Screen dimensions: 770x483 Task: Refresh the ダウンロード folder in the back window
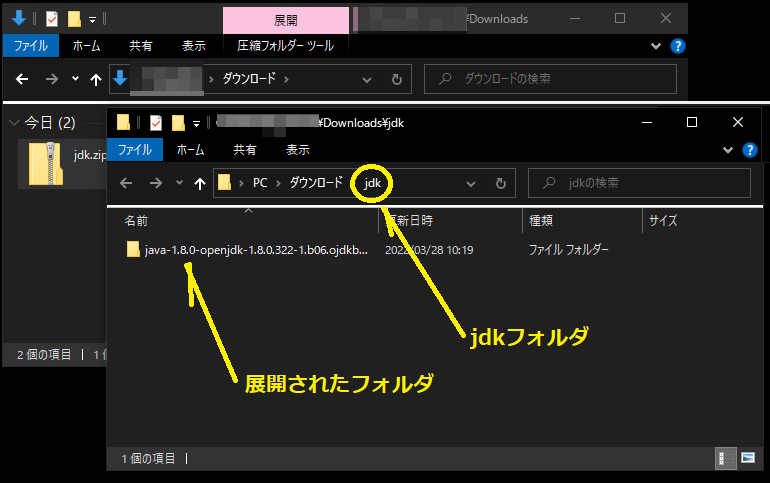(396, 79)
